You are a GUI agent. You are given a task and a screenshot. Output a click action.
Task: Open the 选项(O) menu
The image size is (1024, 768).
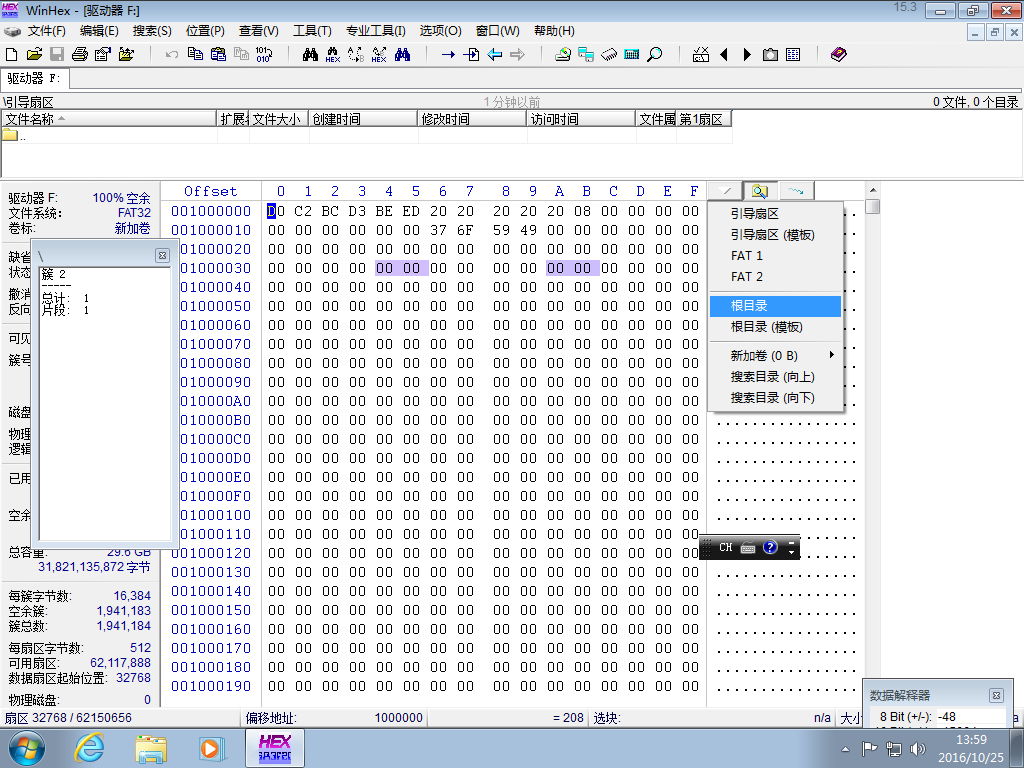pyautogui.click(x=440, y=31)
